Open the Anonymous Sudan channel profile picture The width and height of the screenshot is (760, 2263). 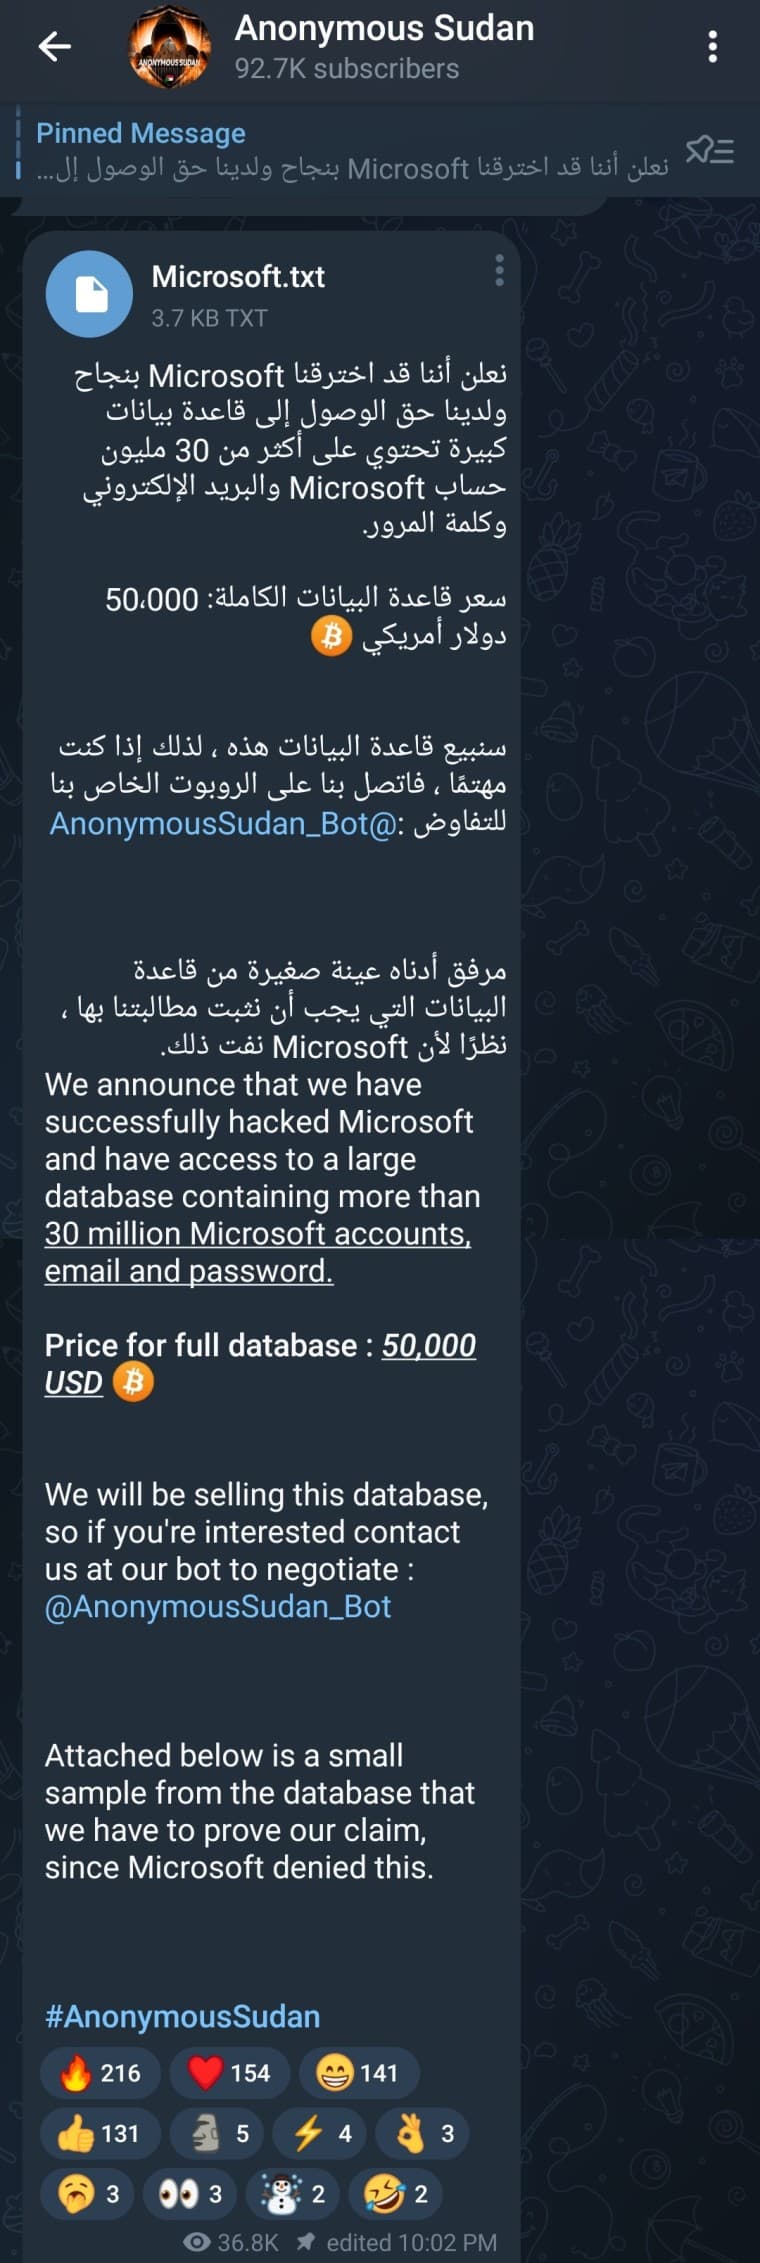click(x=170, y=48)
